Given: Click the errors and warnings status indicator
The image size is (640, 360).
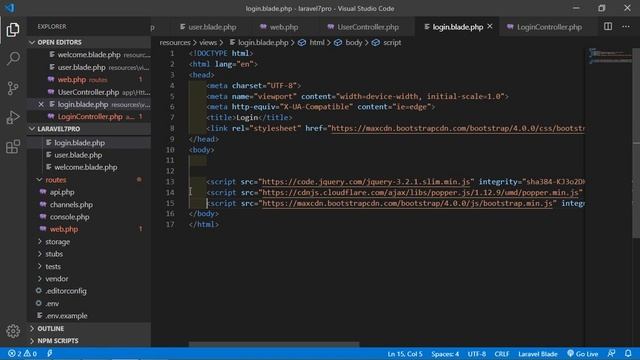Looking at the screenshot, I should point(22,353).
